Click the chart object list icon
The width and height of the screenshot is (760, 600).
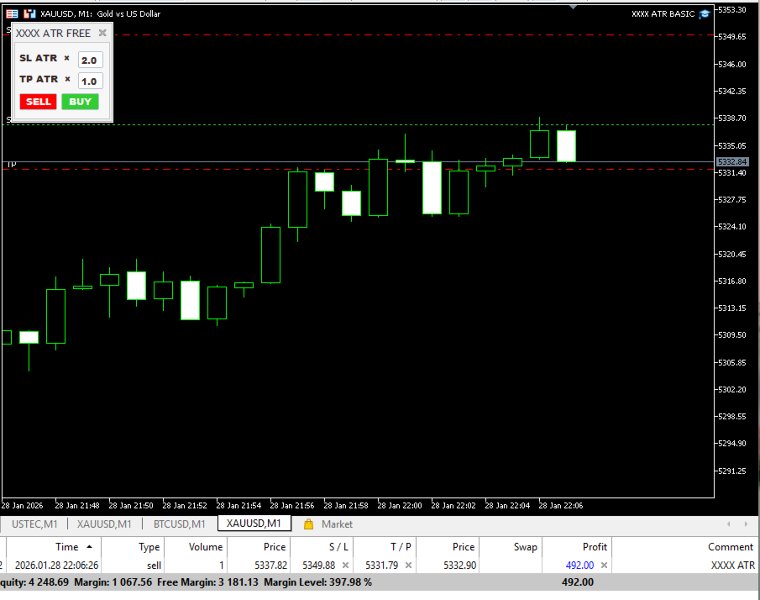click(12, 14)
